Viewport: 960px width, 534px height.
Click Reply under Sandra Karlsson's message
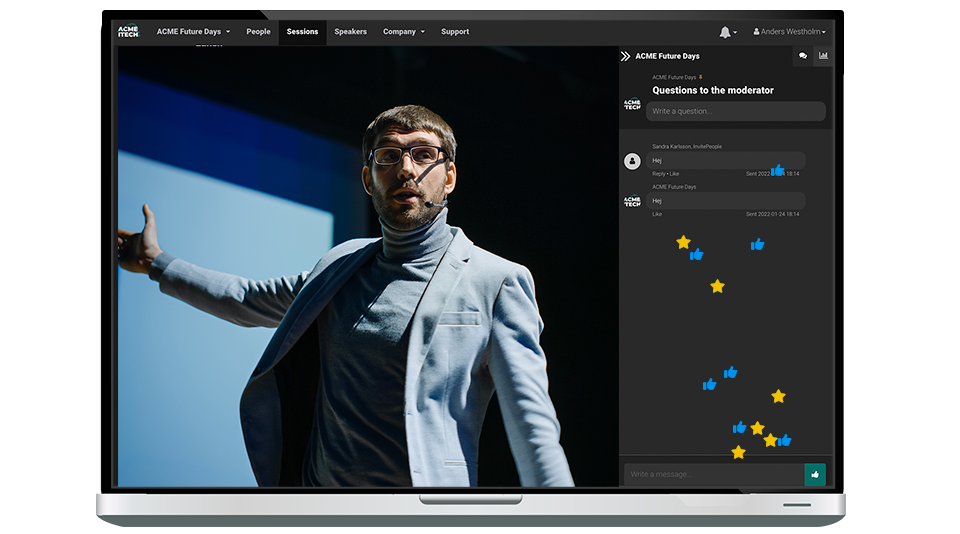coord(658,174)
